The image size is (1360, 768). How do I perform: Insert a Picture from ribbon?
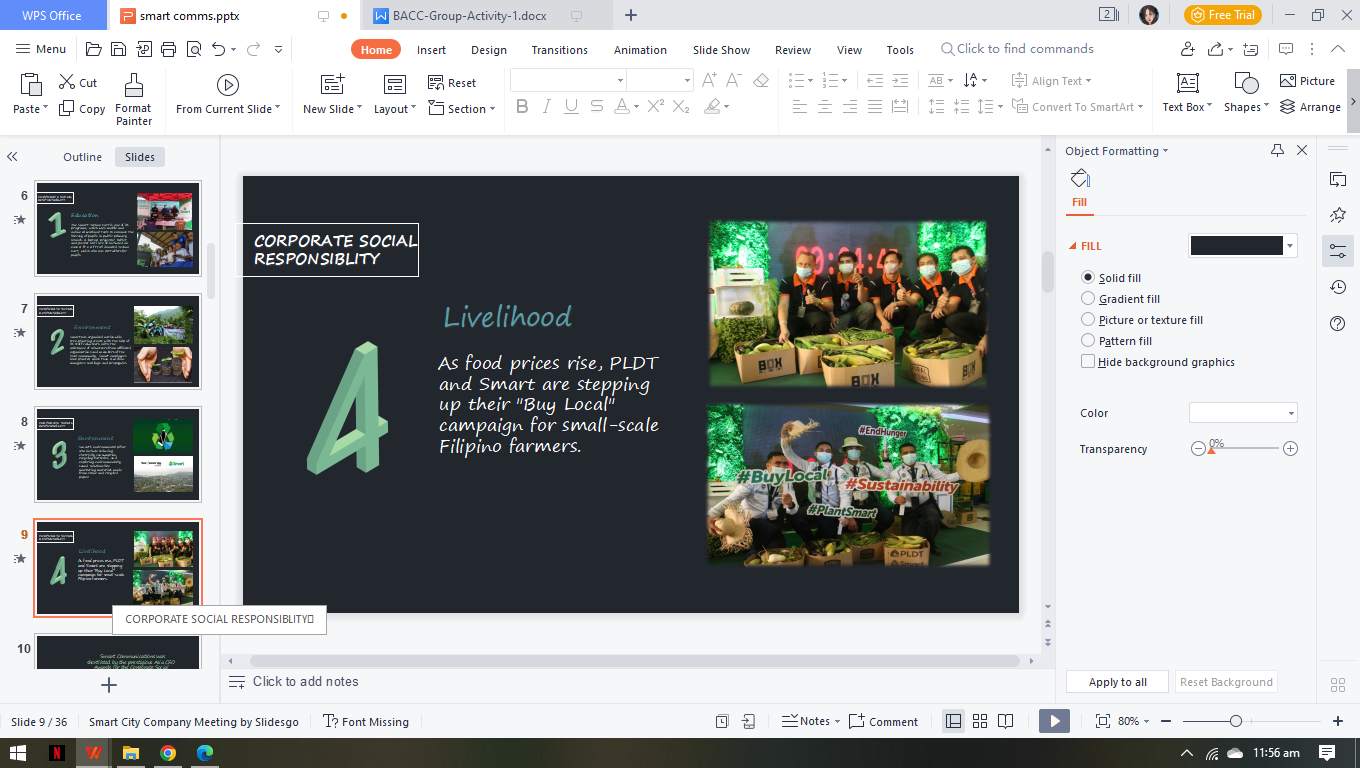coord(1307,81)
